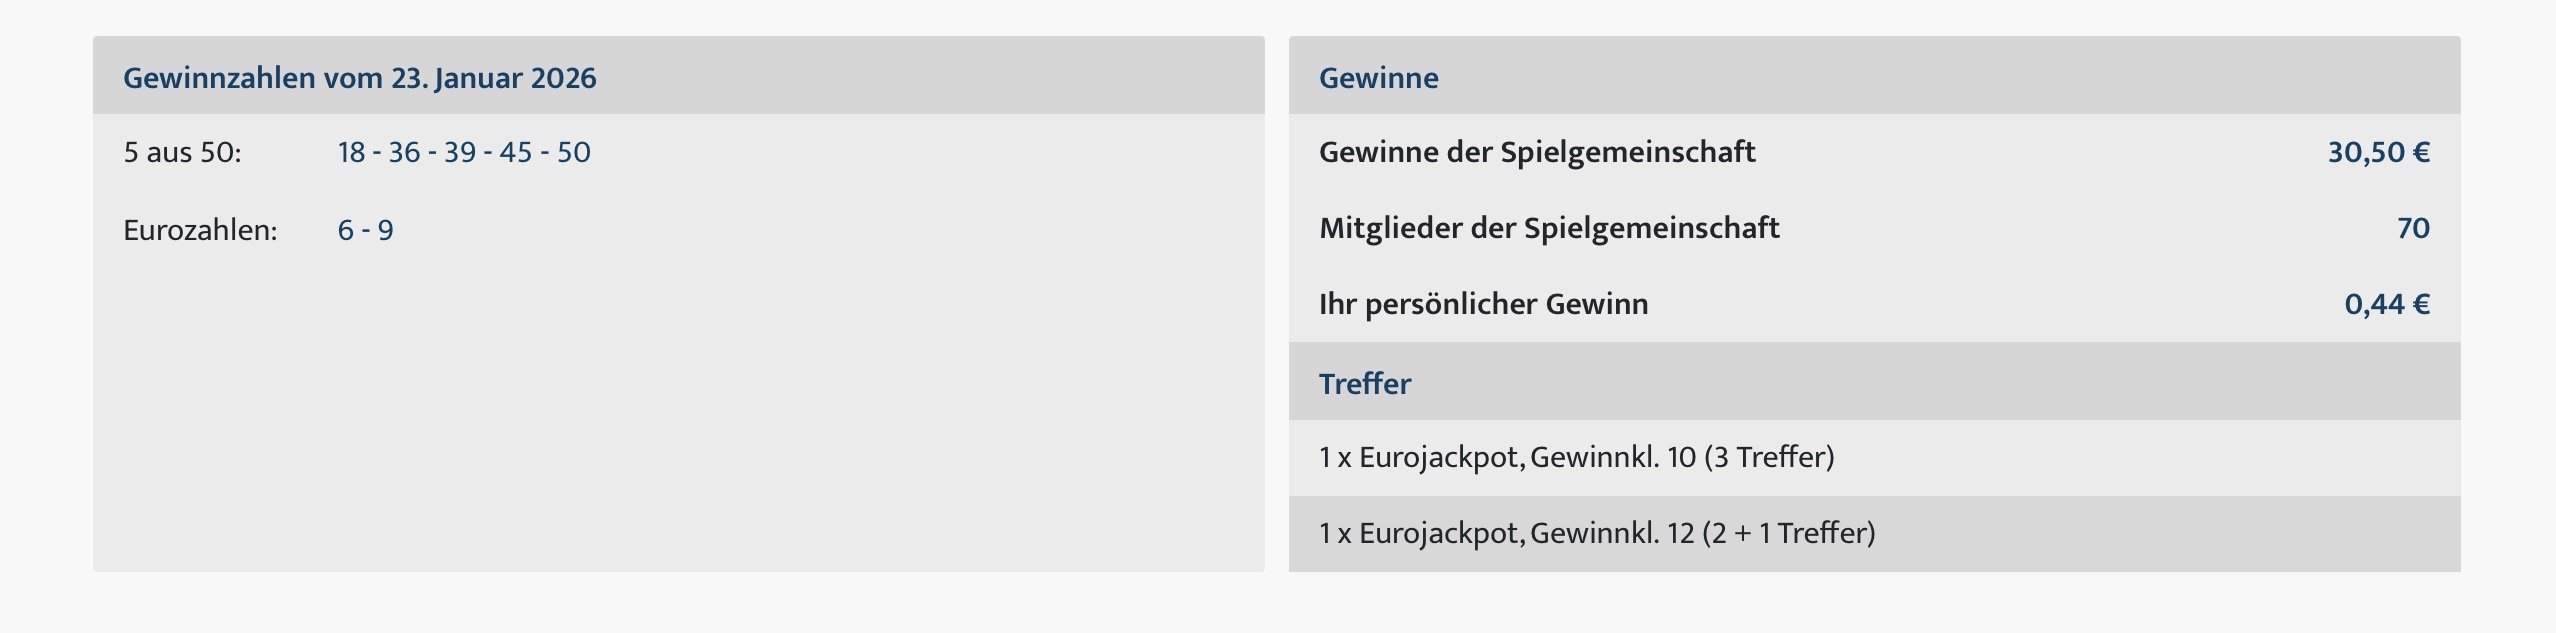Image resolution: width=2556 pixels, height=633 pixels.
Task: Click the "5 aus 50:" label
Action: [x=182, y=152]
